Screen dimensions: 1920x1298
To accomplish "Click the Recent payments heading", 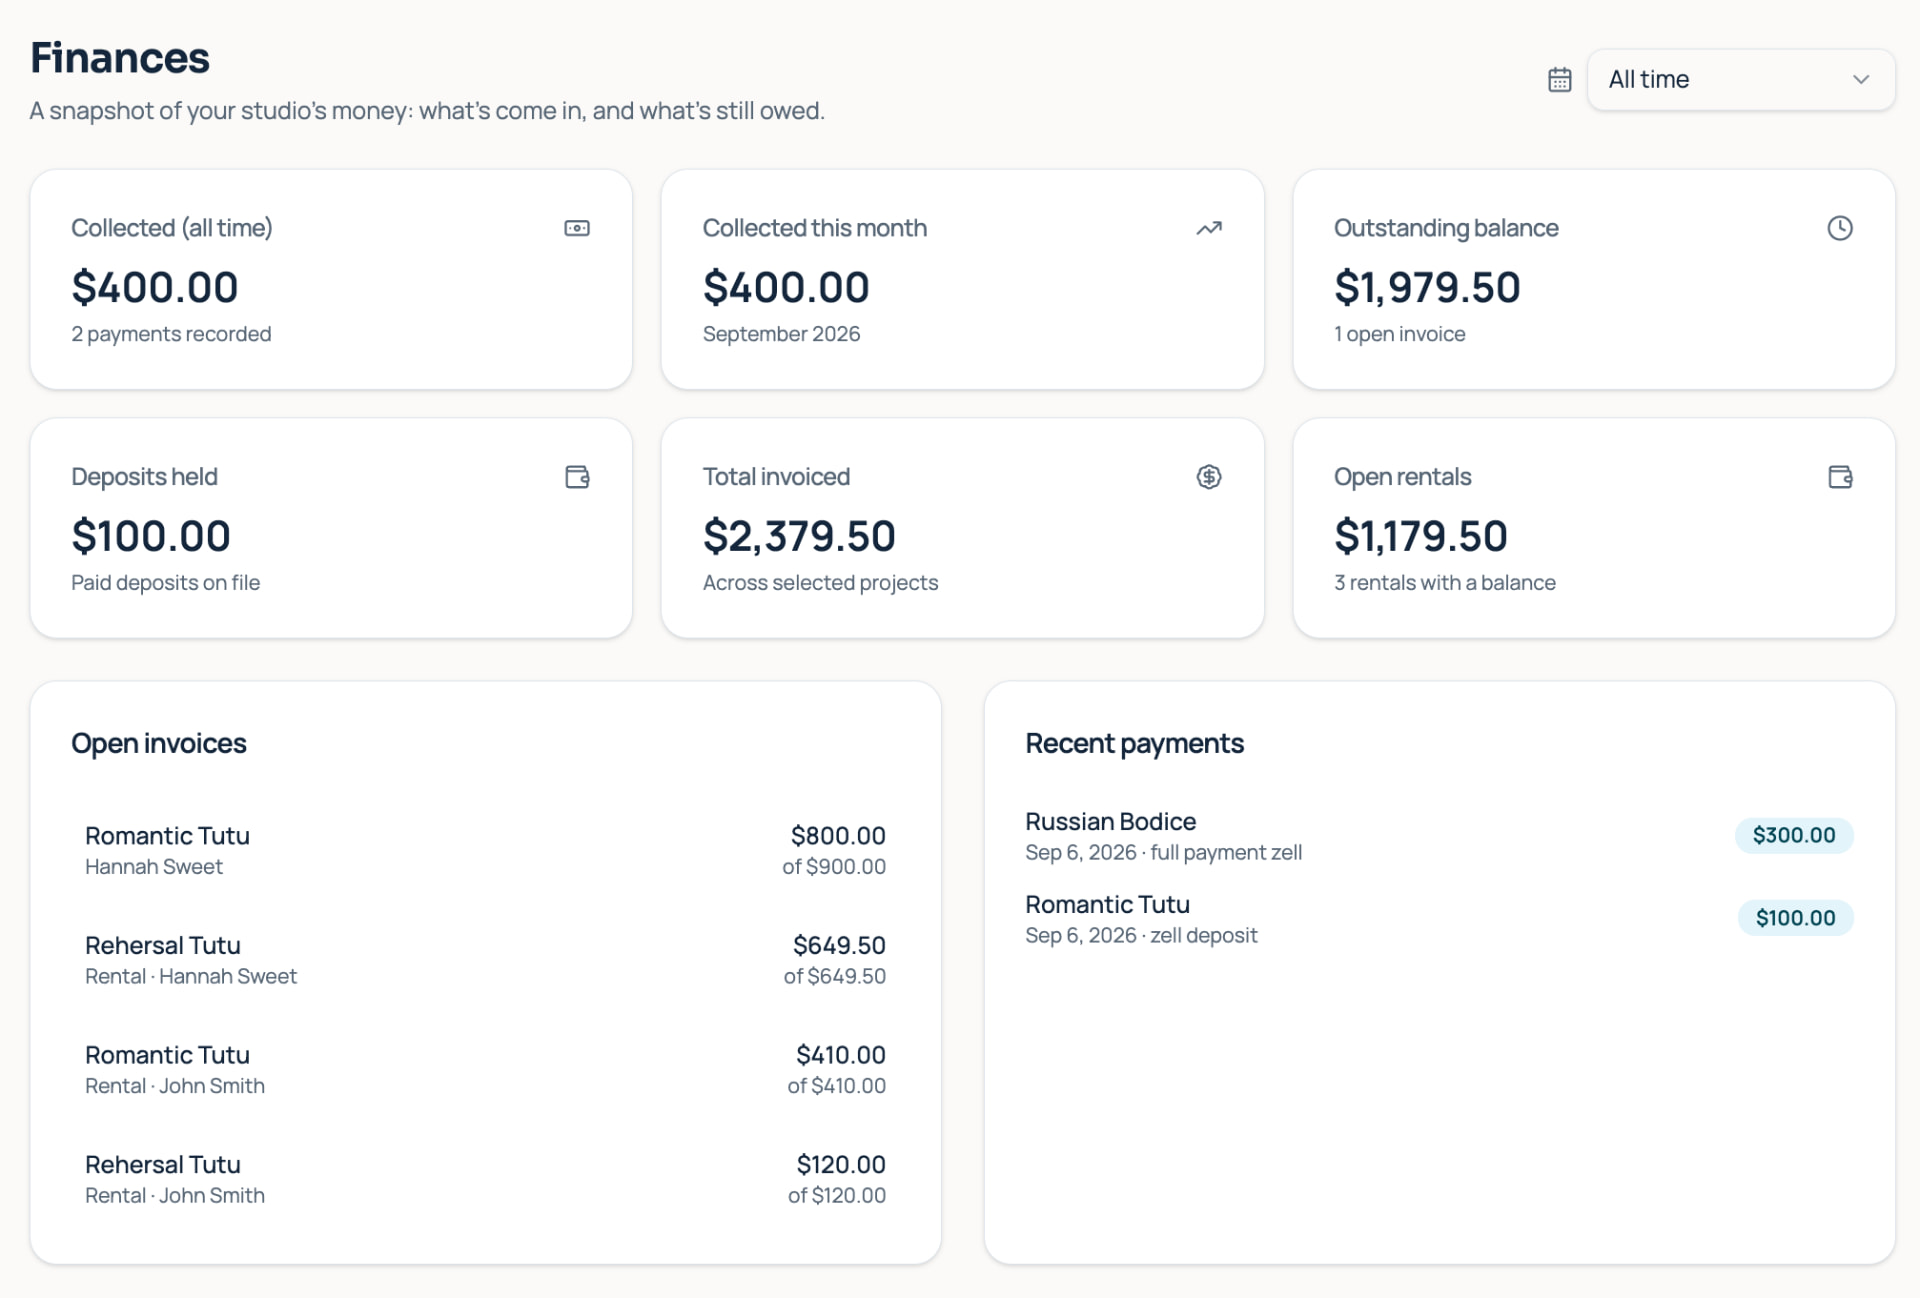I will pos(1134,744).
